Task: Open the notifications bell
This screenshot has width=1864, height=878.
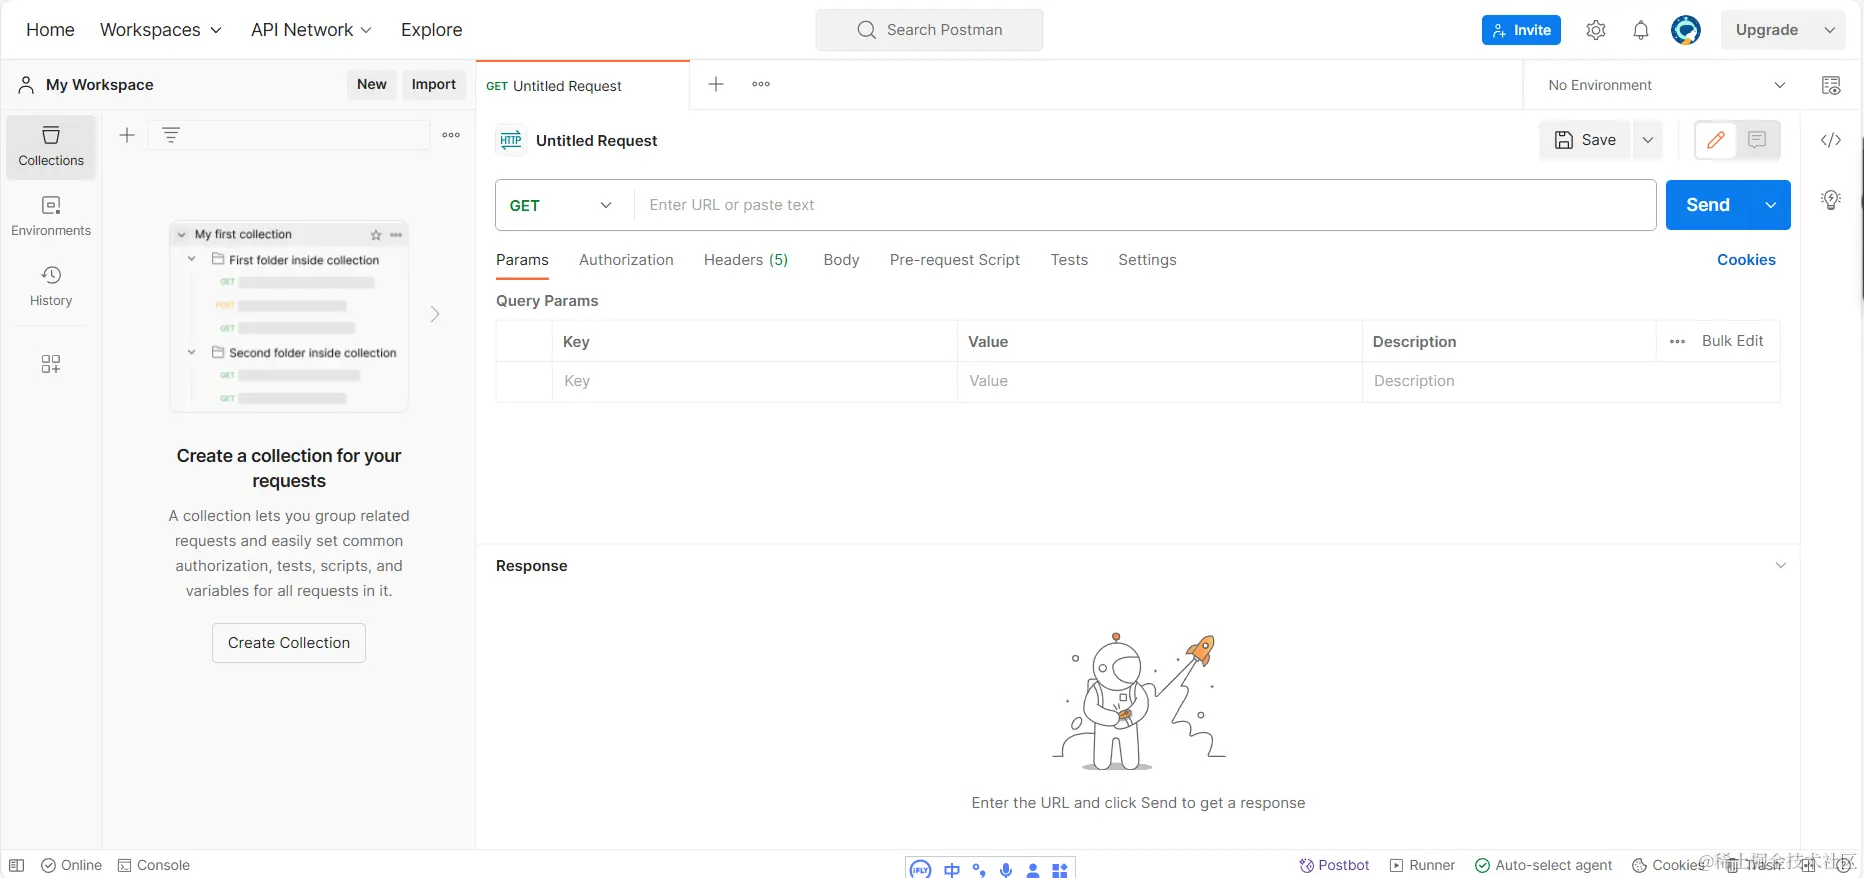Action: coord(1641,30)
